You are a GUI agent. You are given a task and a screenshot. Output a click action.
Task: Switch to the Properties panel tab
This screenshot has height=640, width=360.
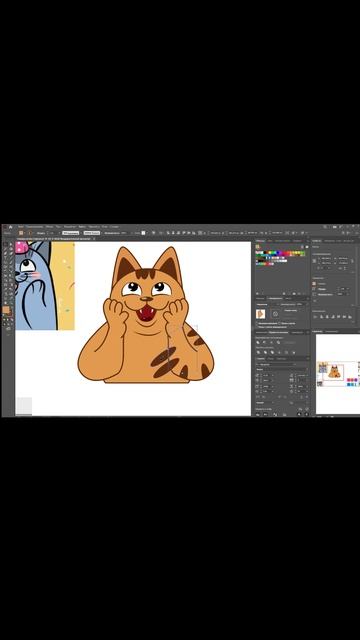tap(317, 241)
